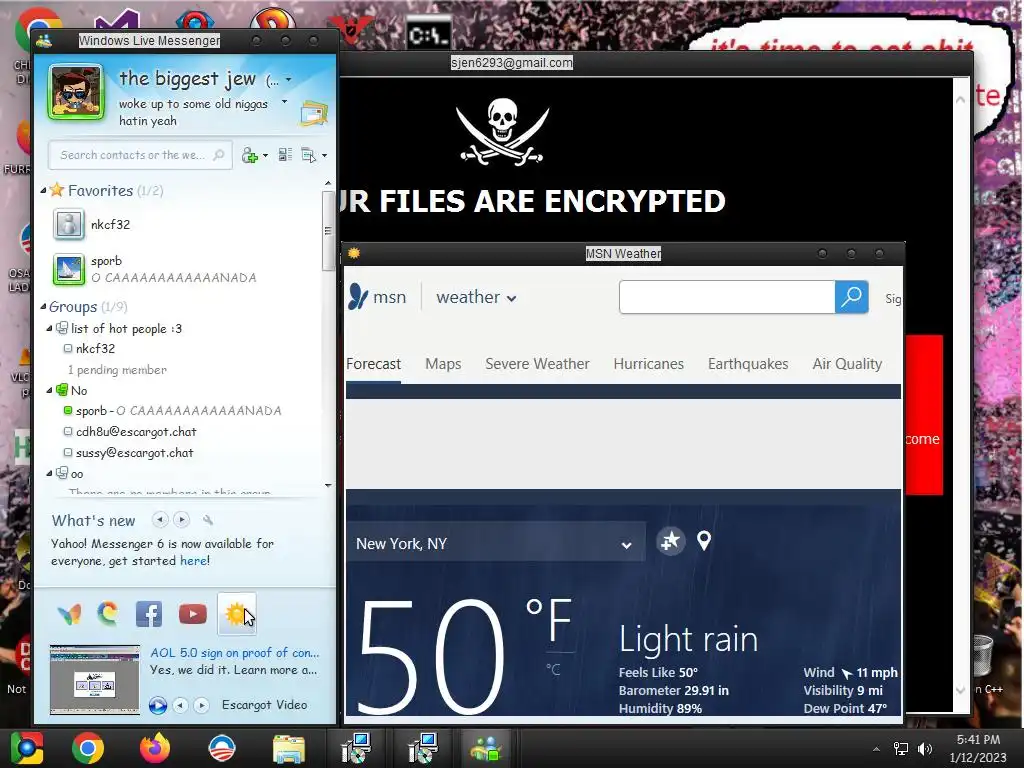
Task: Click the Favorites star icon in contact list
Action: coord(57,190)
